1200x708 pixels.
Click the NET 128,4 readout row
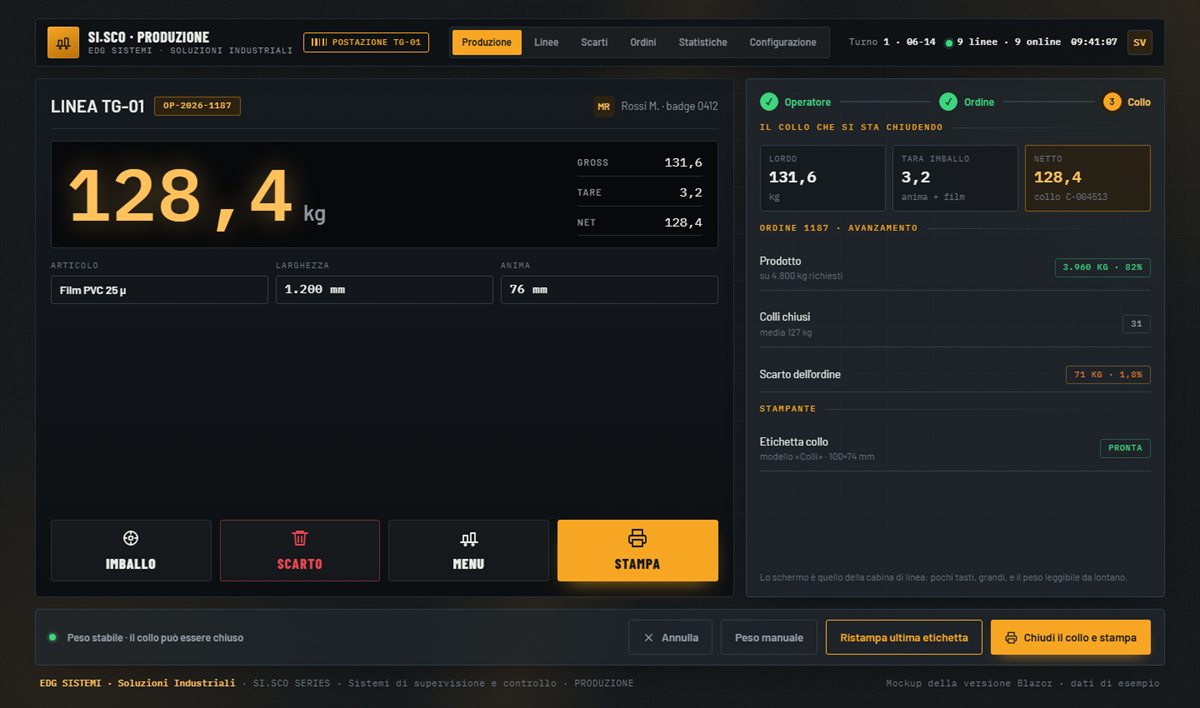pyautogui.click(x=640, y=223)
